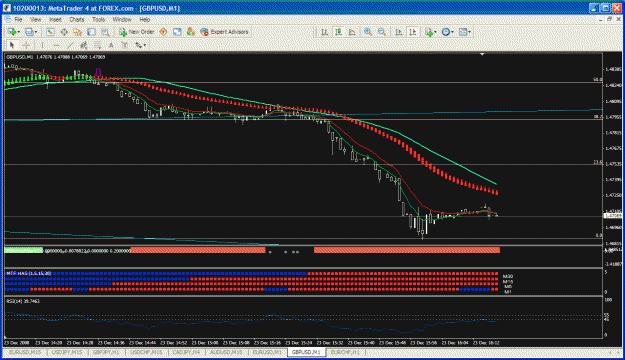Select the Trendline drawing tool
This screenshot has width=625, height=360.
[70, 45]
